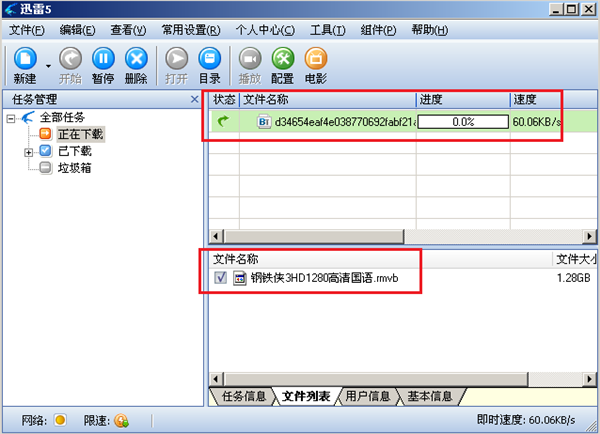Sort by 文件名称 column header in task list
Image resolution: width=600 pixels, height=434 pixels.
[328, 100]
